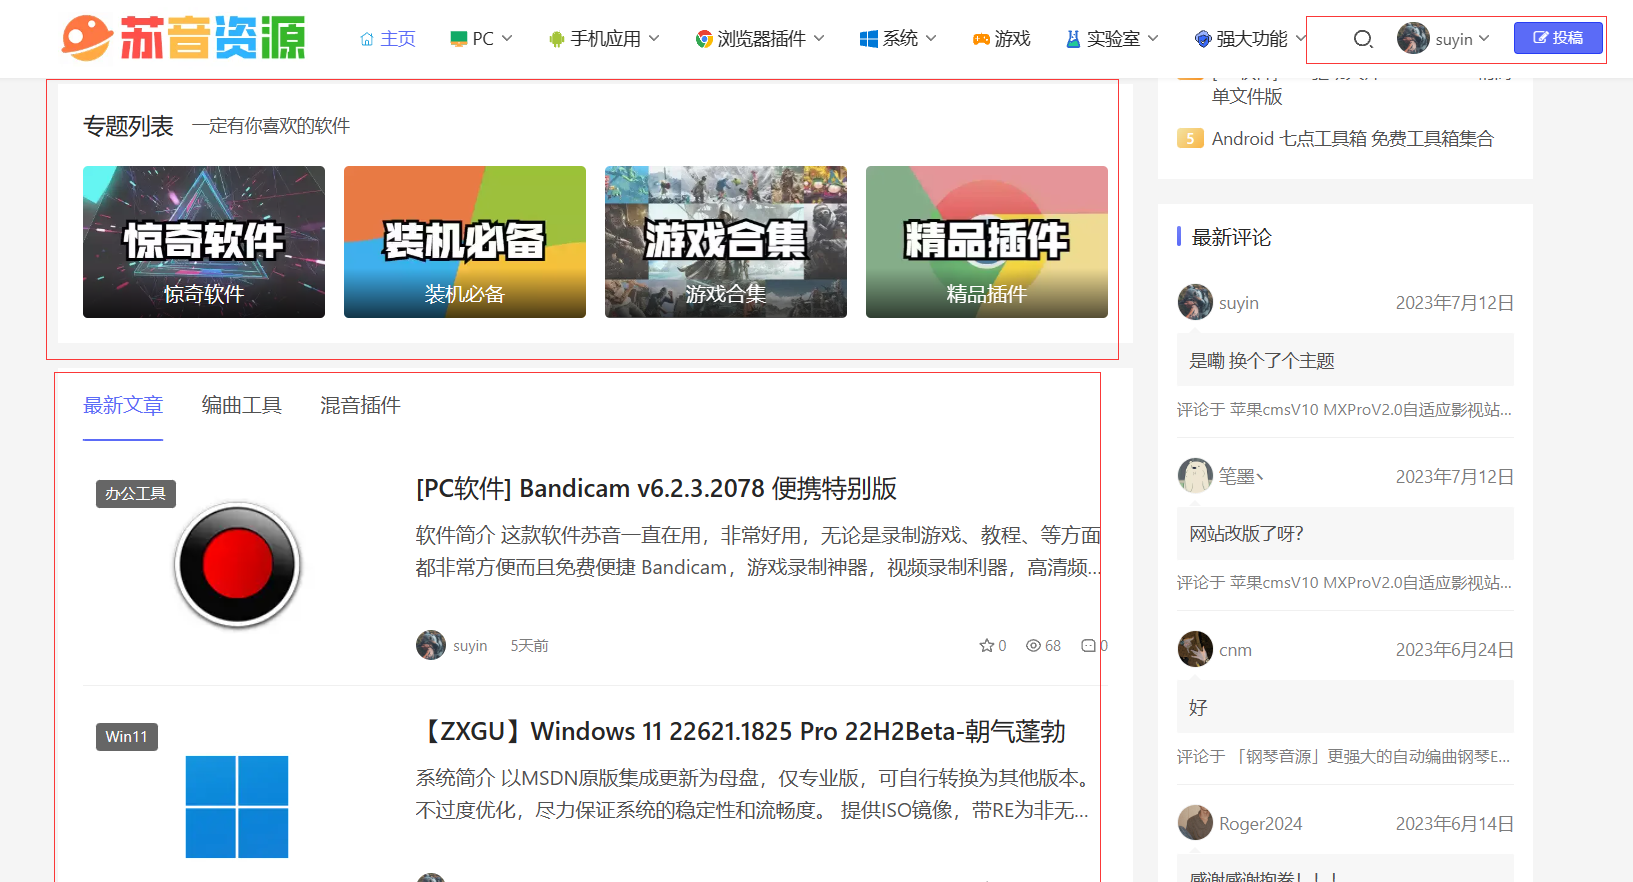Open the search magnifier icon

pos(1363,39)
